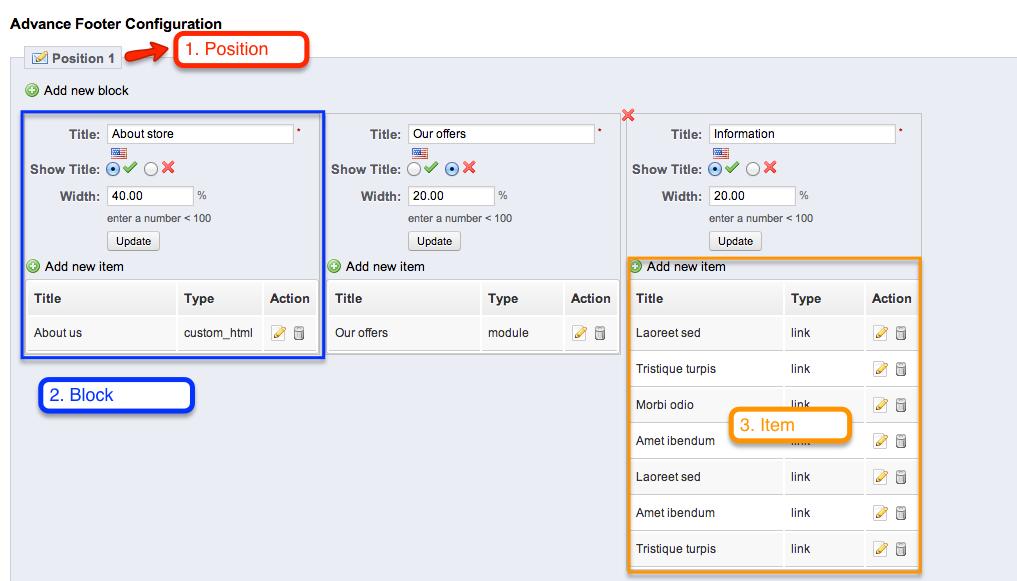
Task: Disable Show Title for Information block
Action: point(753,169)
